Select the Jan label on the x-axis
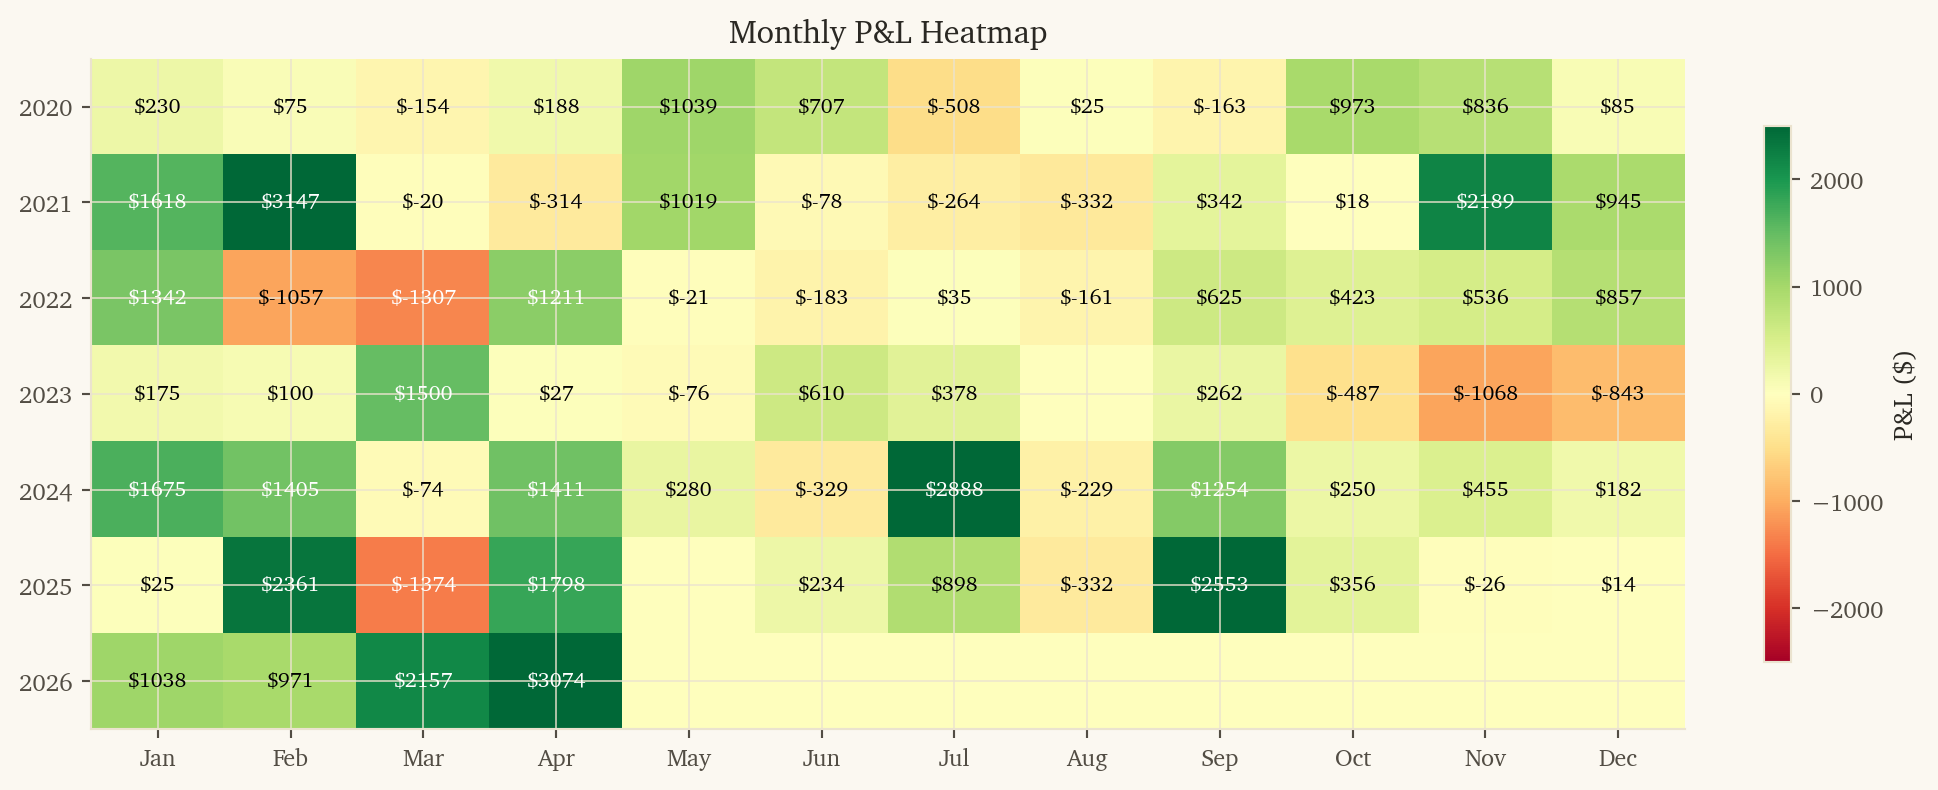 tap(157, 758)
